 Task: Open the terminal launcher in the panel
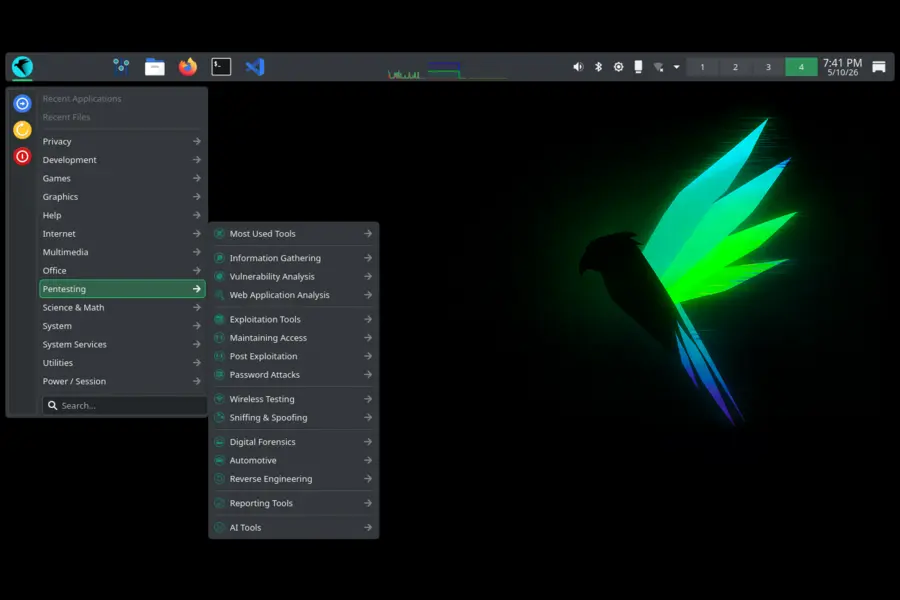click(x=221, y=67)
